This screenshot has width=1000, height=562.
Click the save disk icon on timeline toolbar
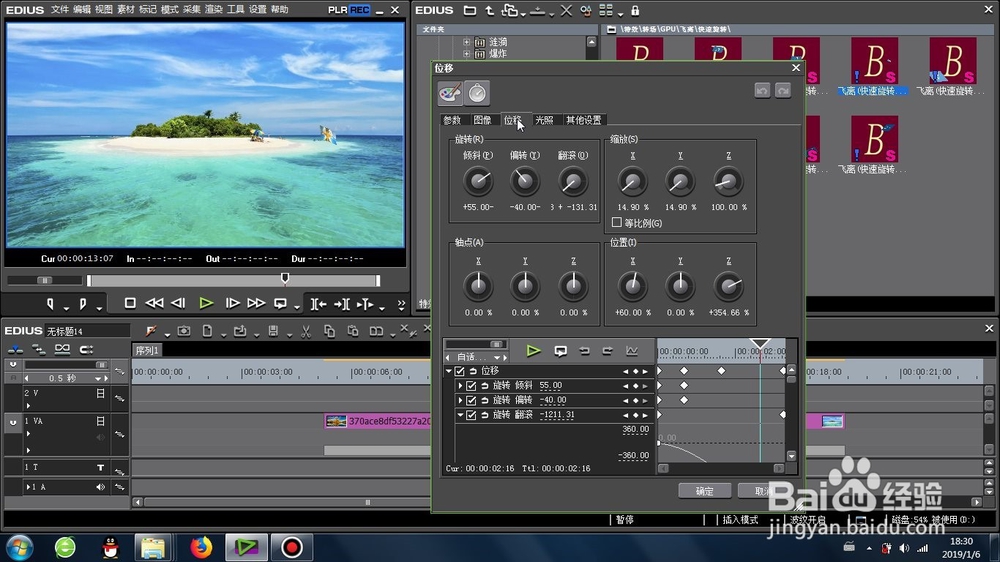273,331
